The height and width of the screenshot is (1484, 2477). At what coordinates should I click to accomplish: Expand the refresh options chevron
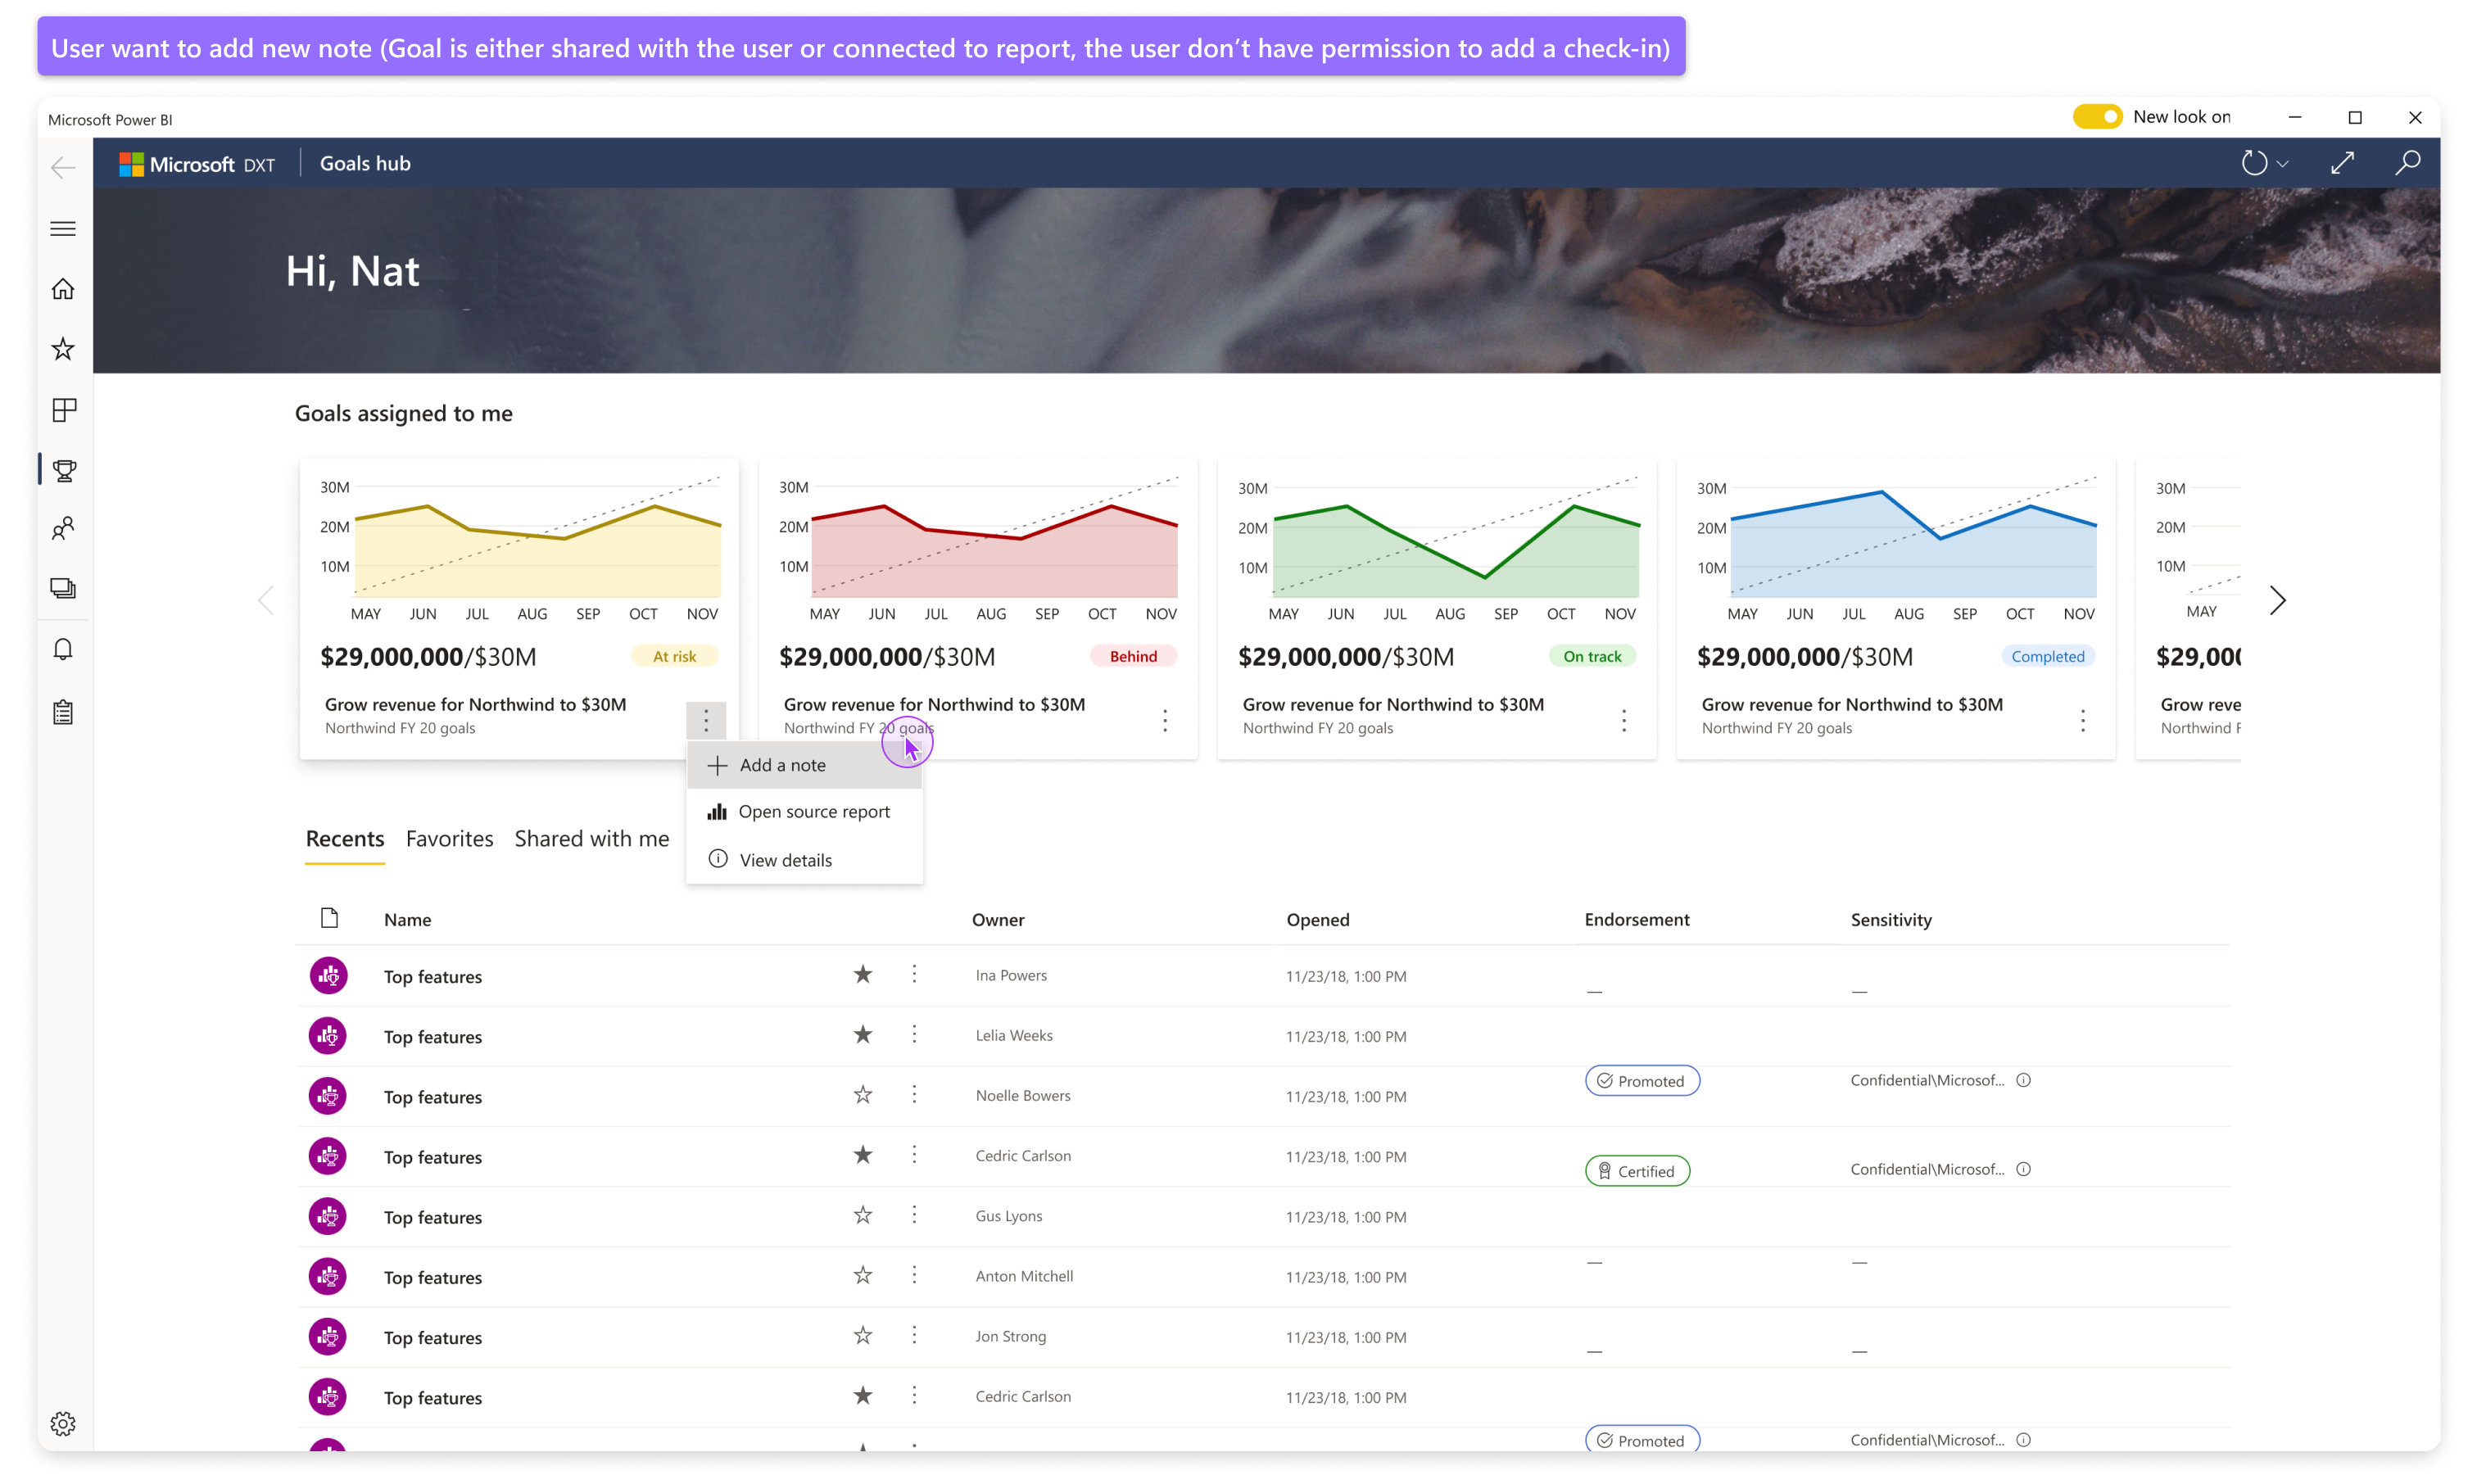(x=2282, y=164)
